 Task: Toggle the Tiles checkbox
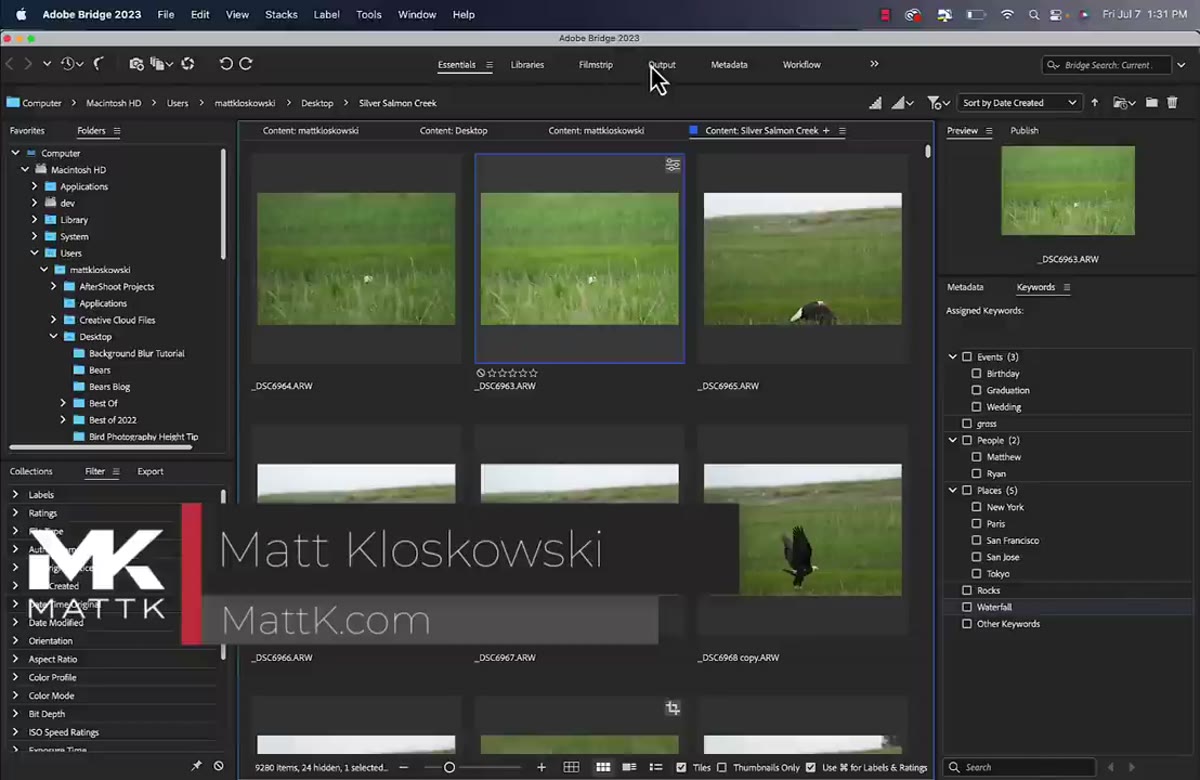(x=681, y=767)
